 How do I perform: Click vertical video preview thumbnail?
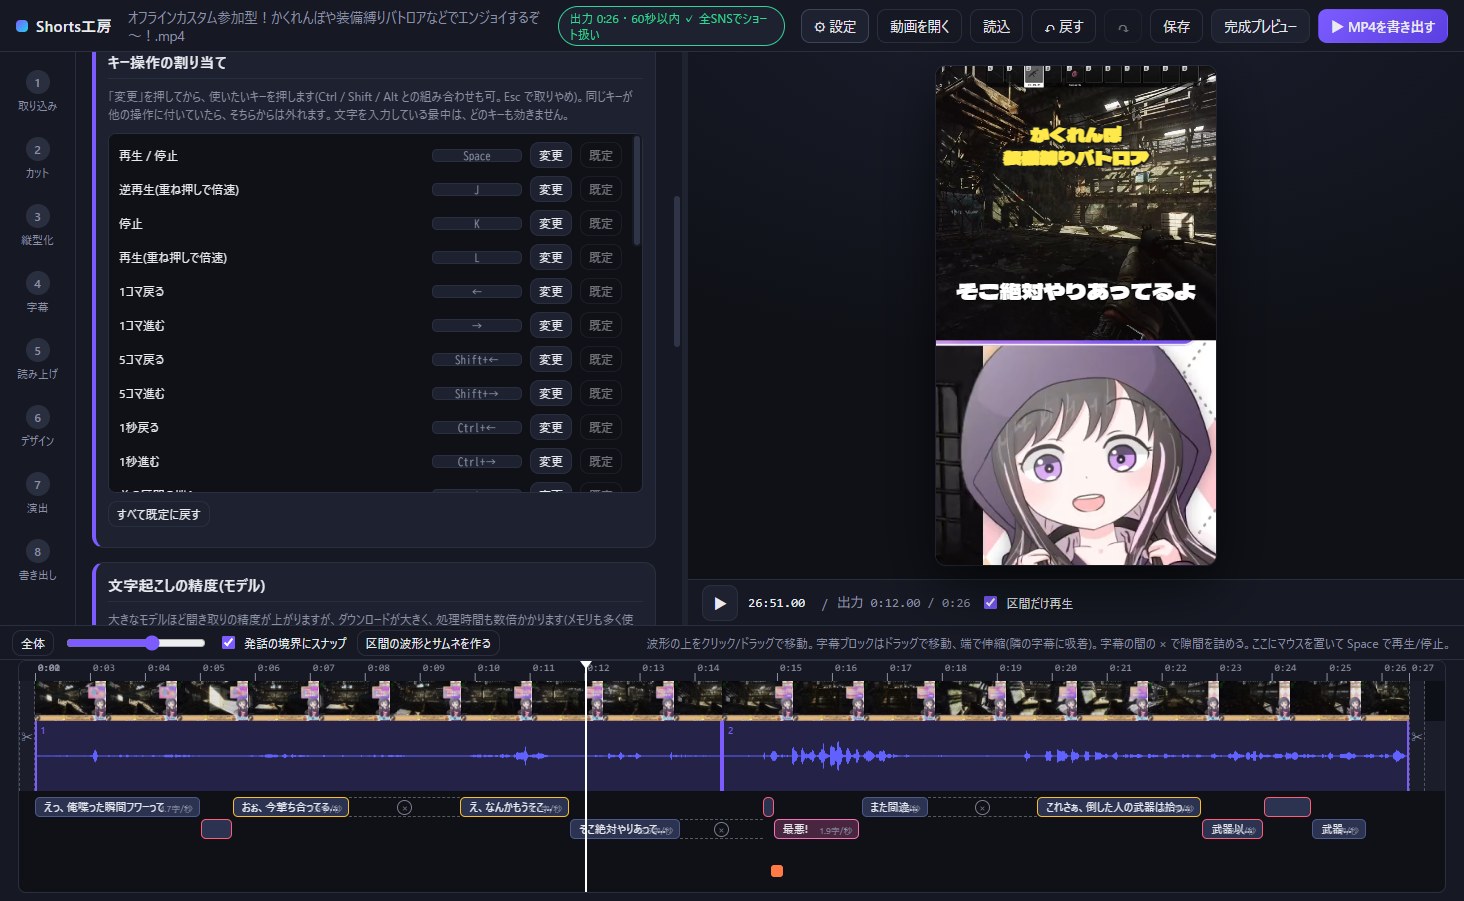1076,316
